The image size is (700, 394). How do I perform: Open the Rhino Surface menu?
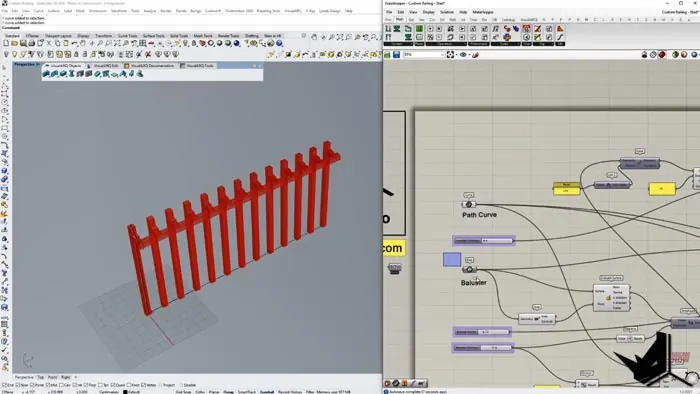(x=53, y=11)
